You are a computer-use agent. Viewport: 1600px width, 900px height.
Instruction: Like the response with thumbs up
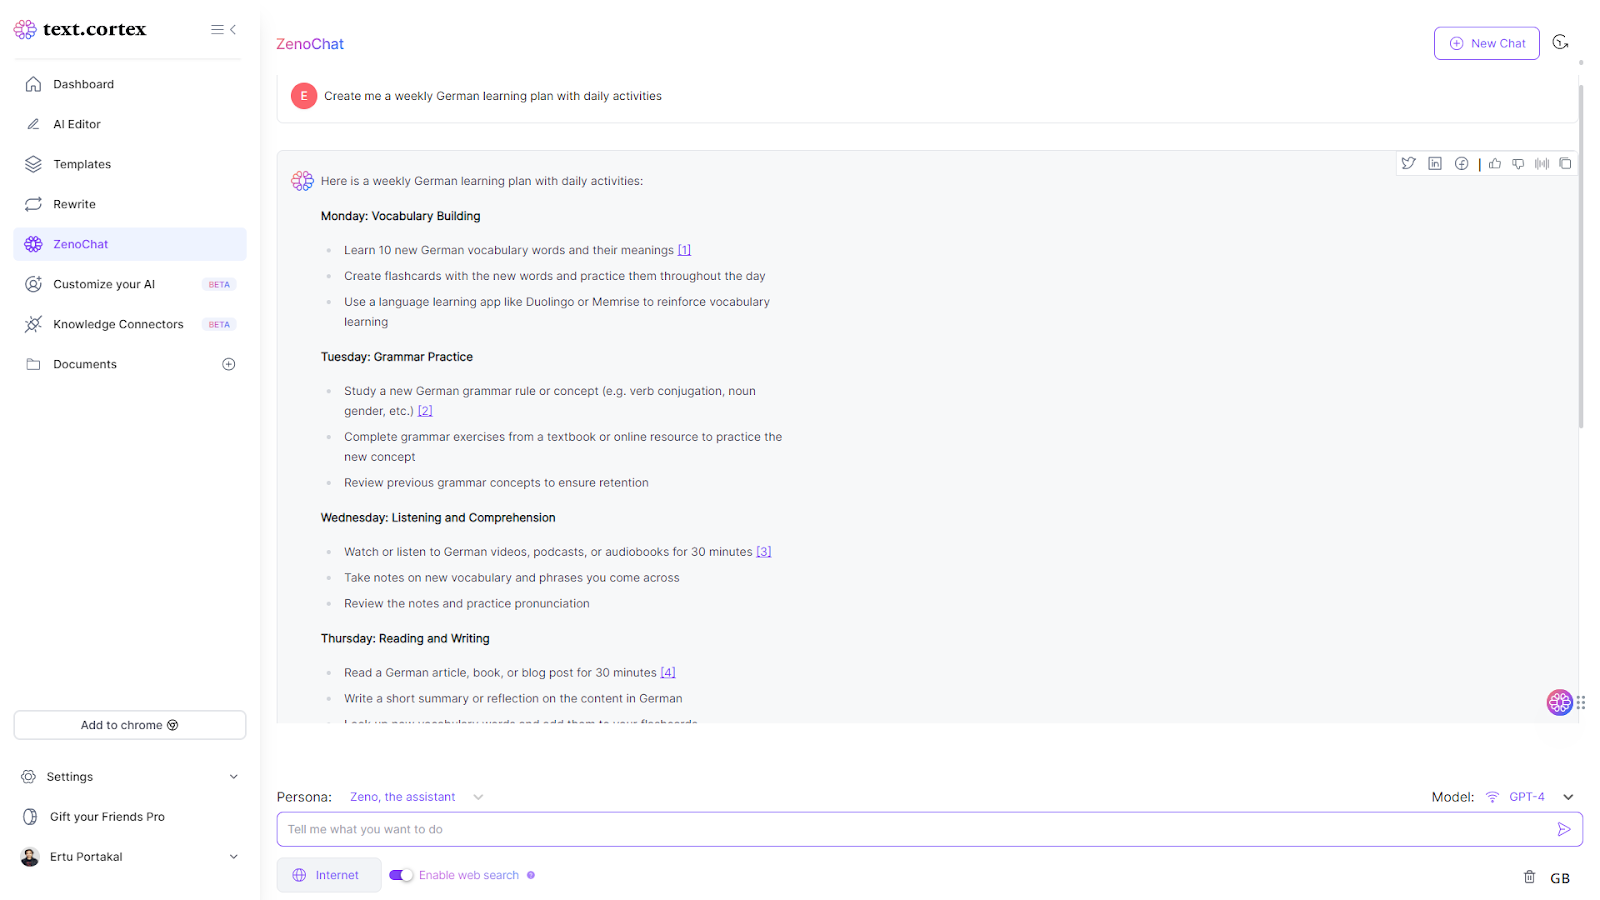click(1495, 164)
